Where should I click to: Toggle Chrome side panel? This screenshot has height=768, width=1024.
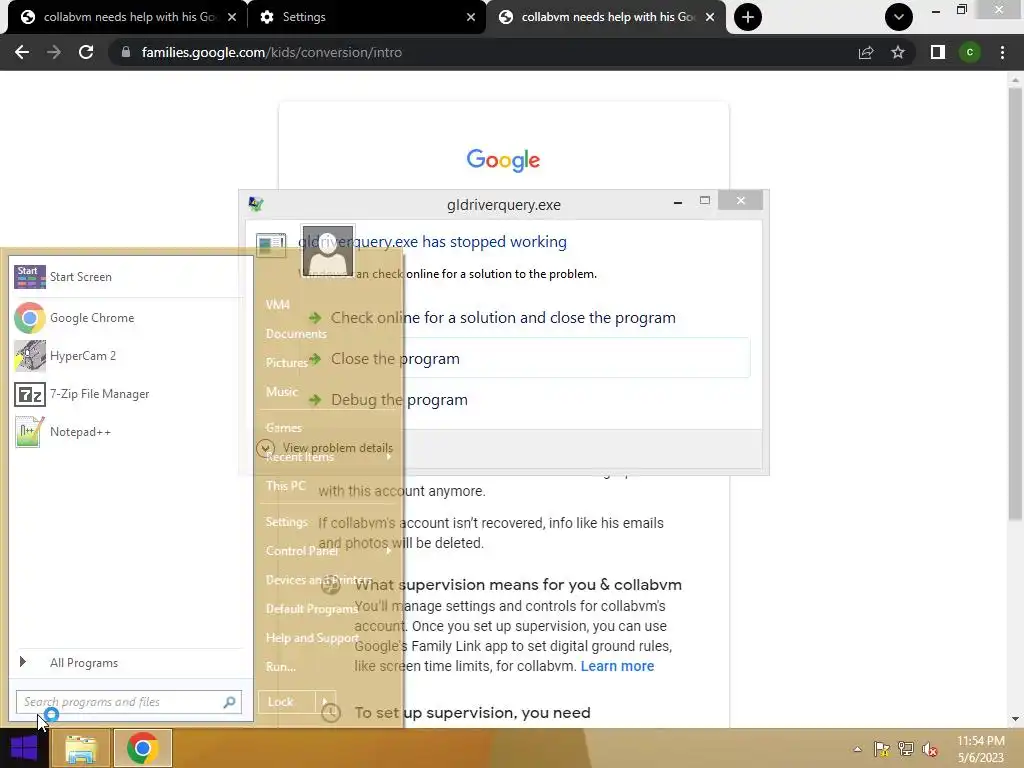pos(938,52)
